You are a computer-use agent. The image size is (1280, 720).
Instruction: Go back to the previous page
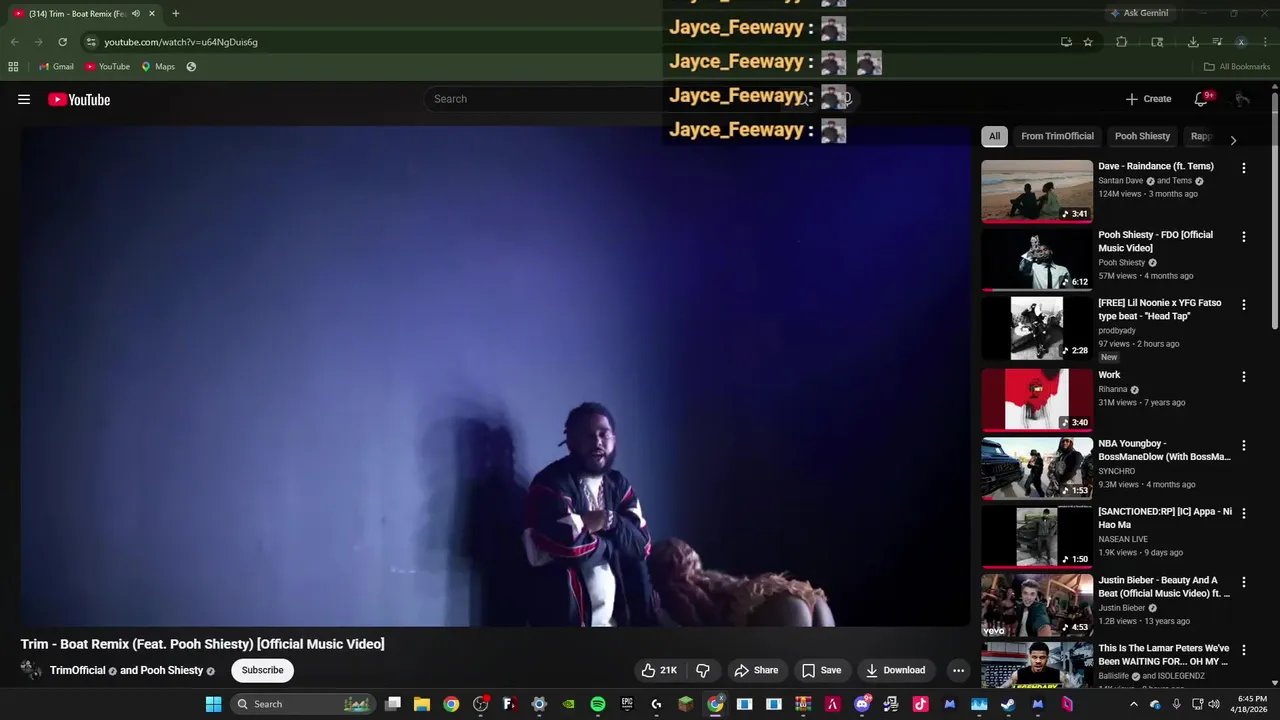coord(14,42)
